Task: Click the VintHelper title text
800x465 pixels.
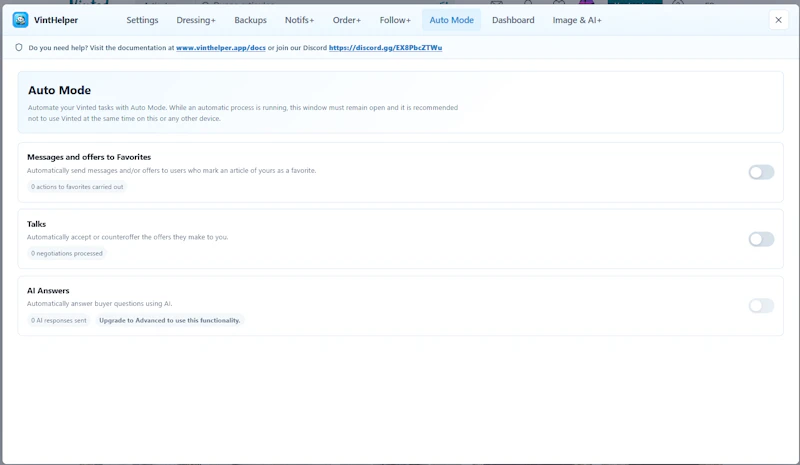Action: (56, 20)
